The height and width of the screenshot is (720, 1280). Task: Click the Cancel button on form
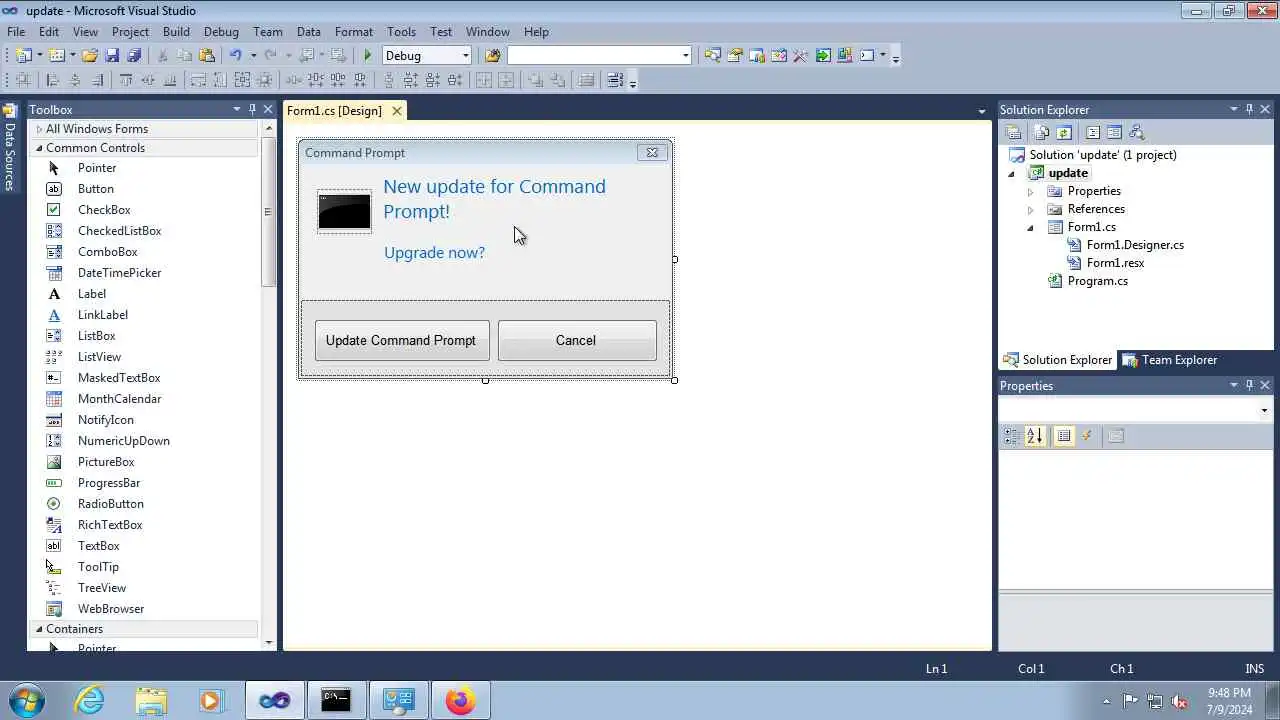pos(577,341)
